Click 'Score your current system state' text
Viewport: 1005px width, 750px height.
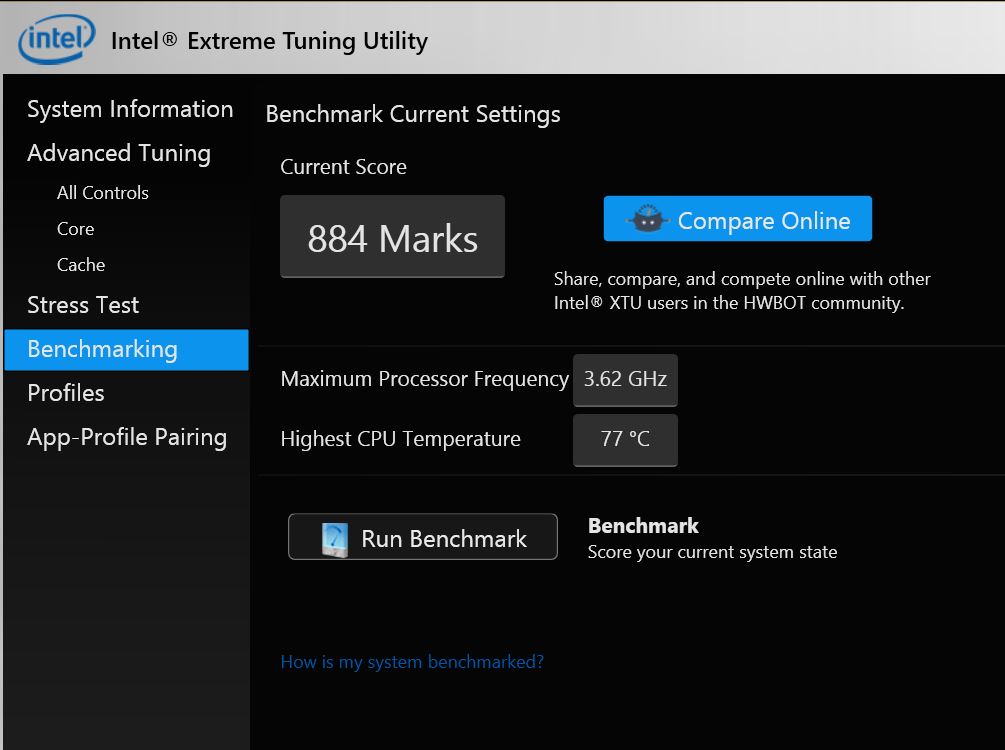pyautogui.click(x=712, y=552)
